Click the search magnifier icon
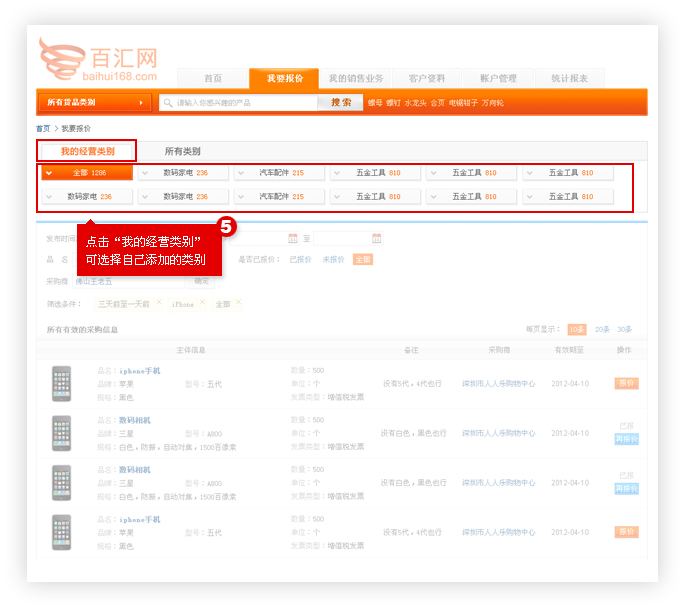The image size is (684, 607). (167, 102)
